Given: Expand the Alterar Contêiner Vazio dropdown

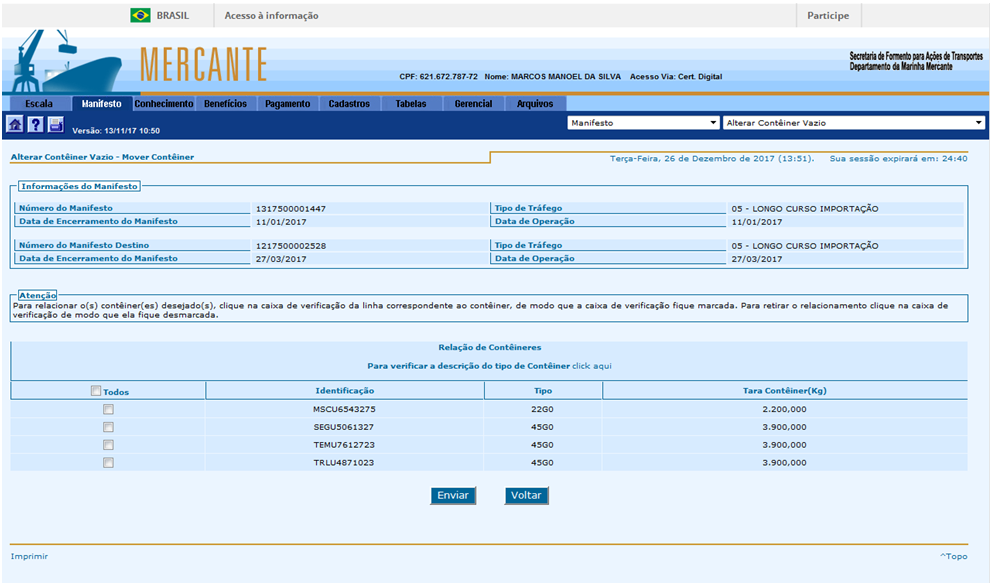Looking at the screenshot, I should pyautogui.click(x=853, y=123).
